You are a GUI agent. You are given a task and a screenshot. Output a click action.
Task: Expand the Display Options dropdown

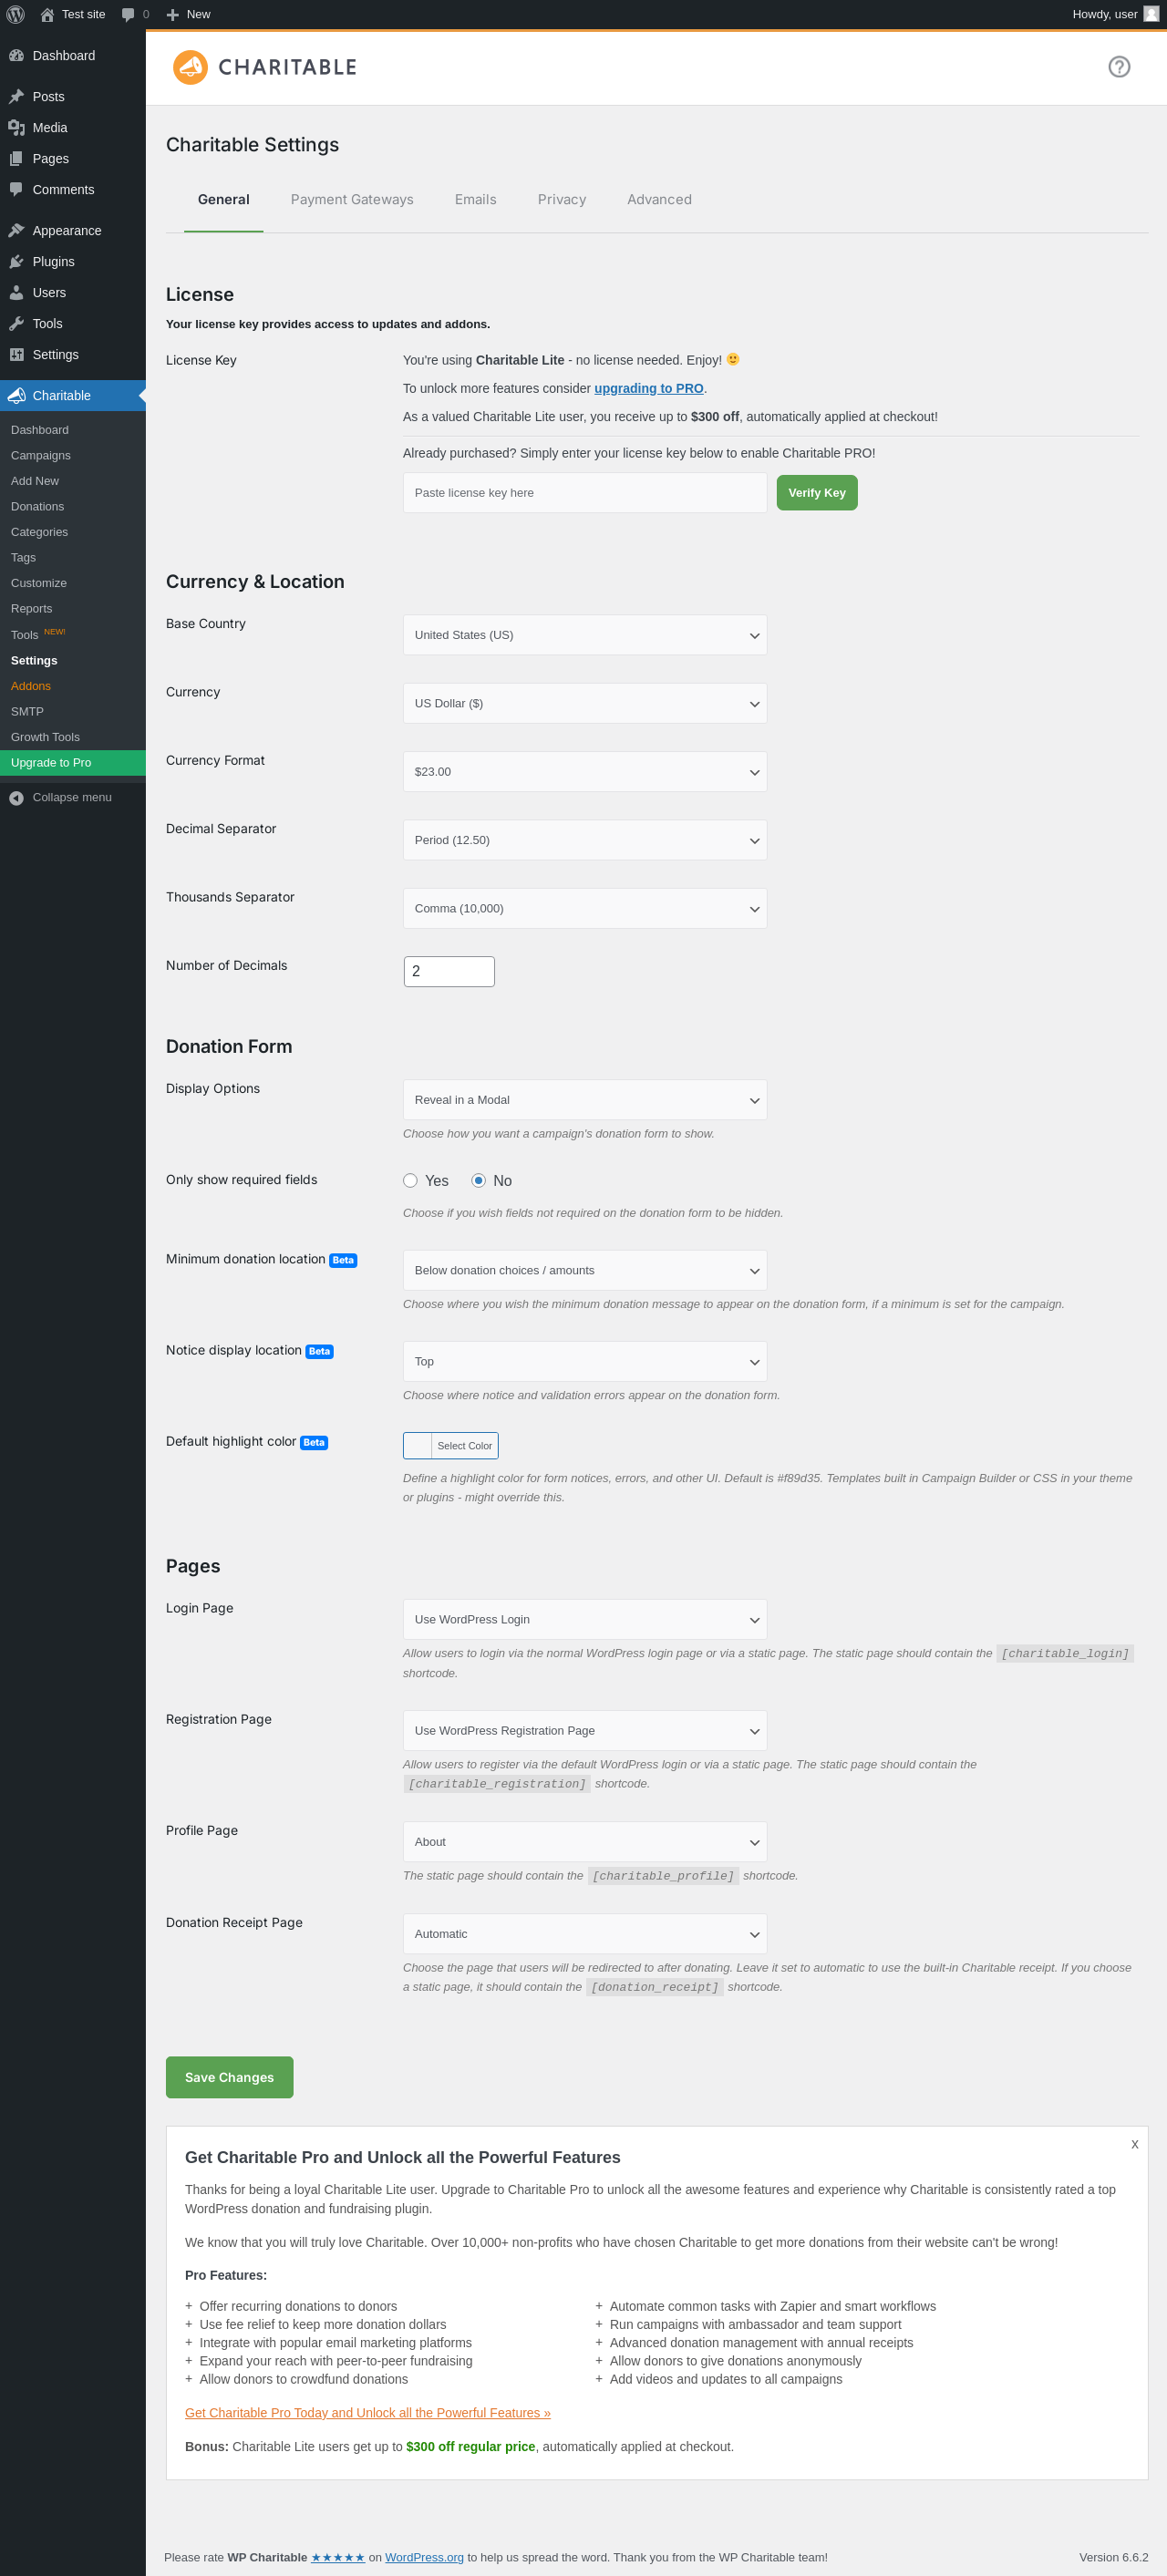click(x=584, y=1100)
